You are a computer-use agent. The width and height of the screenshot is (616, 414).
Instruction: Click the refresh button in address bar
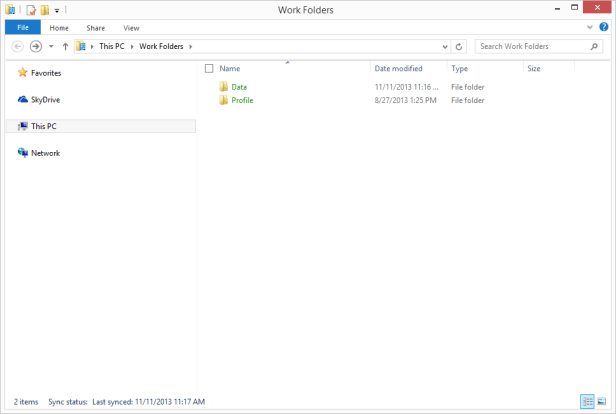click(x=459, y=46)
